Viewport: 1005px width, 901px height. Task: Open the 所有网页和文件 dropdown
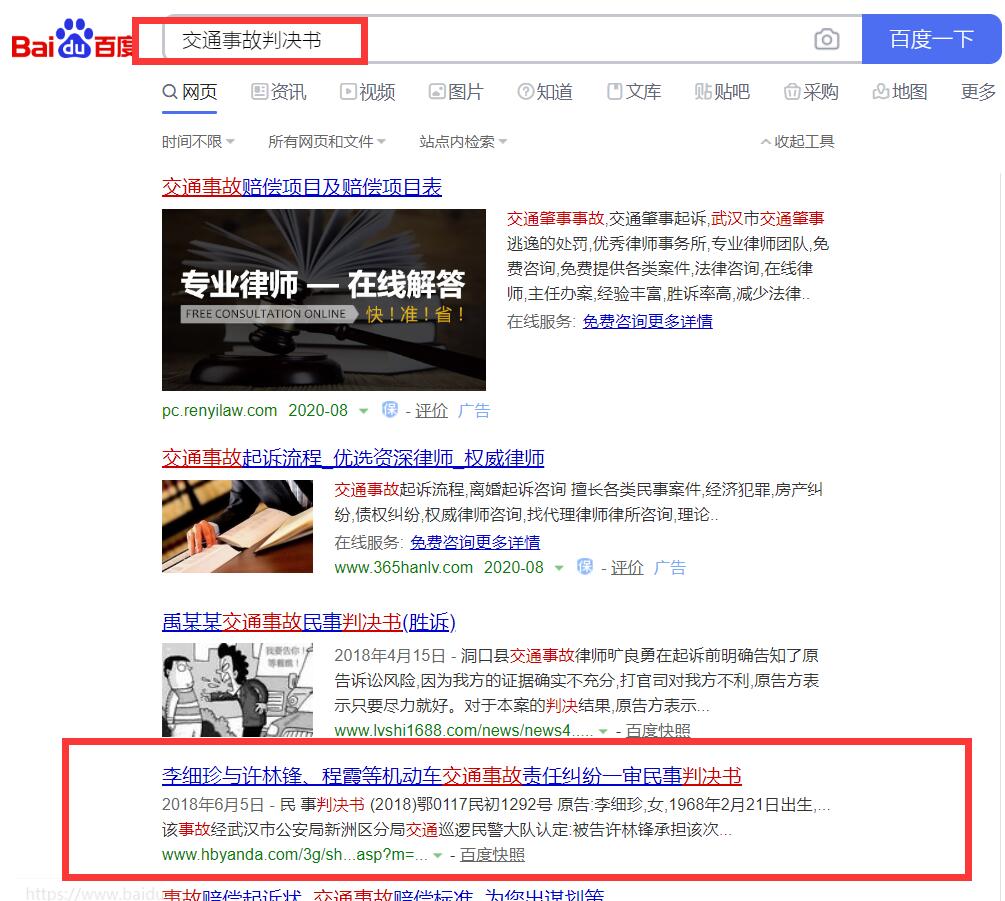[x=327, y=142]
